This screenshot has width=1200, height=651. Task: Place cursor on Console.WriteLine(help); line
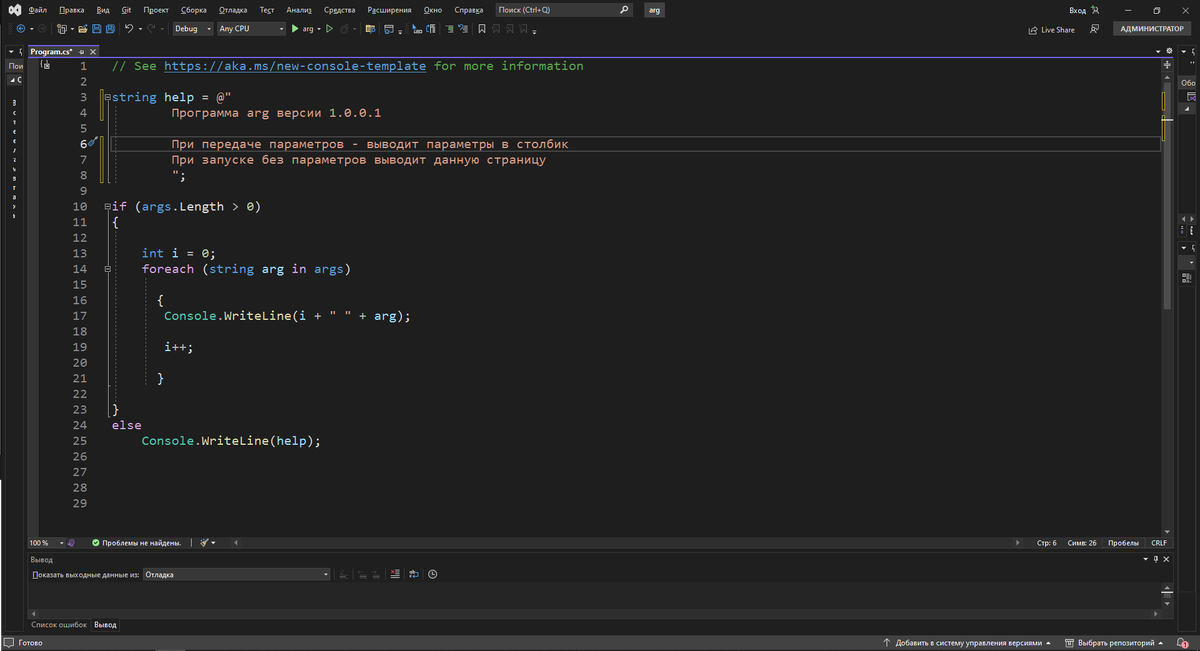[231, 441]
